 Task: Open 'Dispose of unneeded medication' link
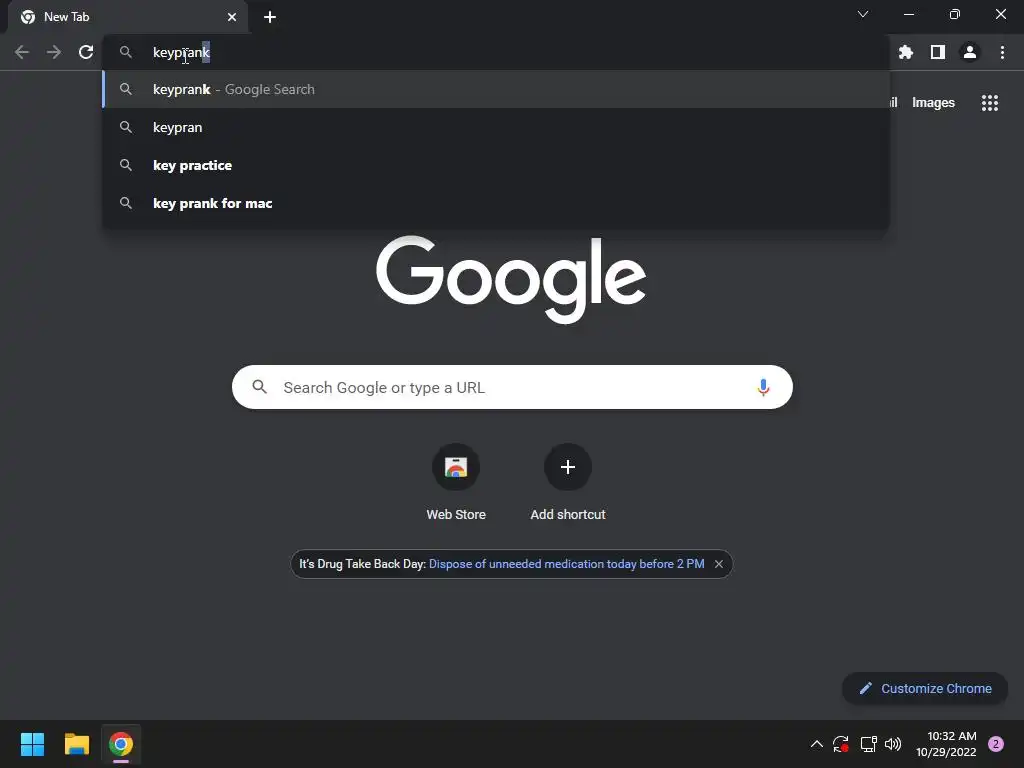[x=566, y=564]
